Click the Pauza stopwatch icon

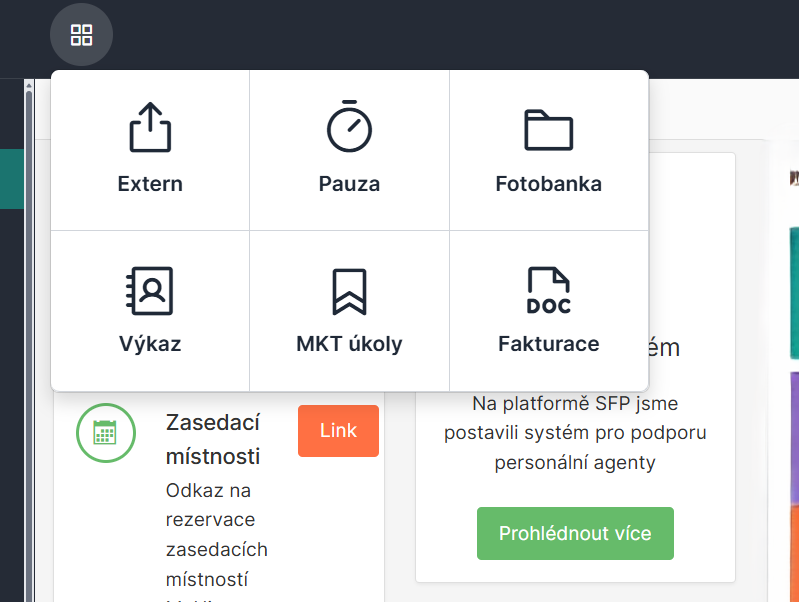(349, 126)
